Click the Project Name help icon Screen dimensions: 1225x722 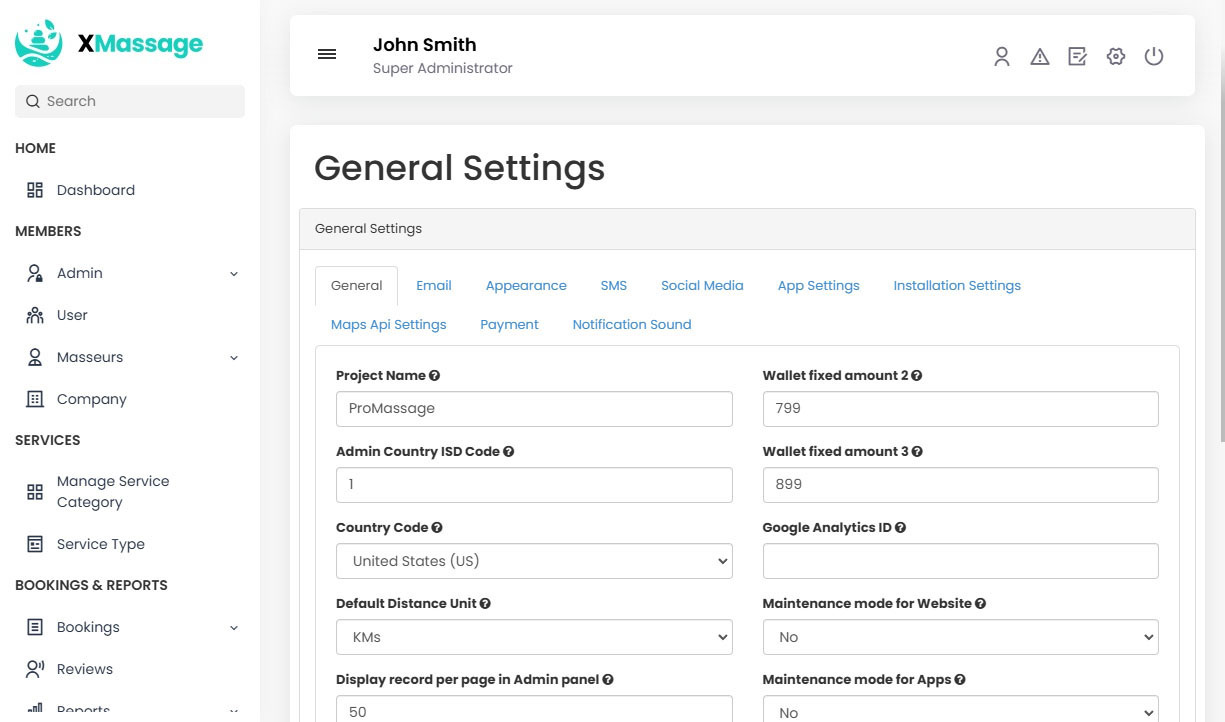[x=435, y=376]
